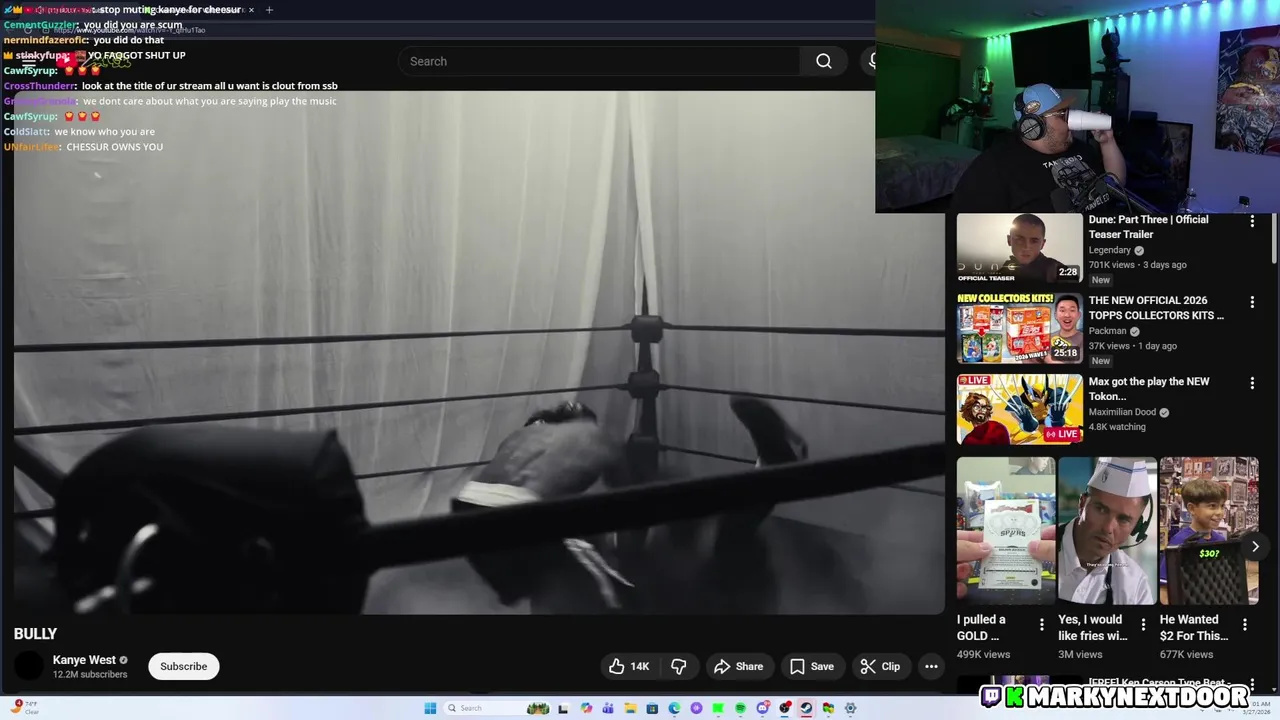Switch to Steam taskbar icon
1280x720 pixels.
point(806,708)
